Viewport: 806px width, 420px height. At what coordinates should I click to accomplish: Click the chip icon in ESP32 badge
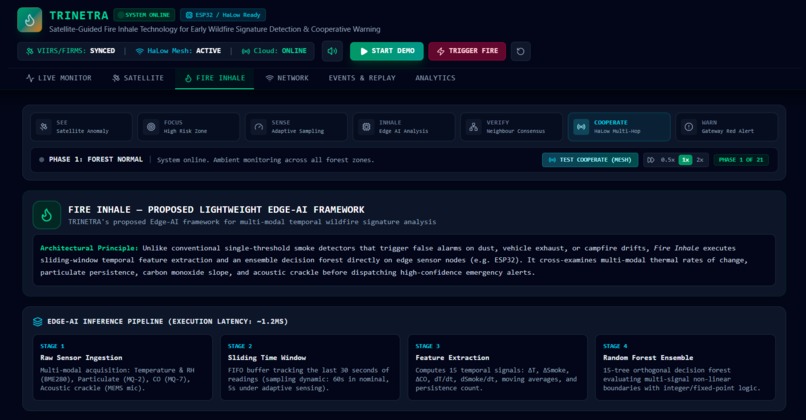[189, 15]
